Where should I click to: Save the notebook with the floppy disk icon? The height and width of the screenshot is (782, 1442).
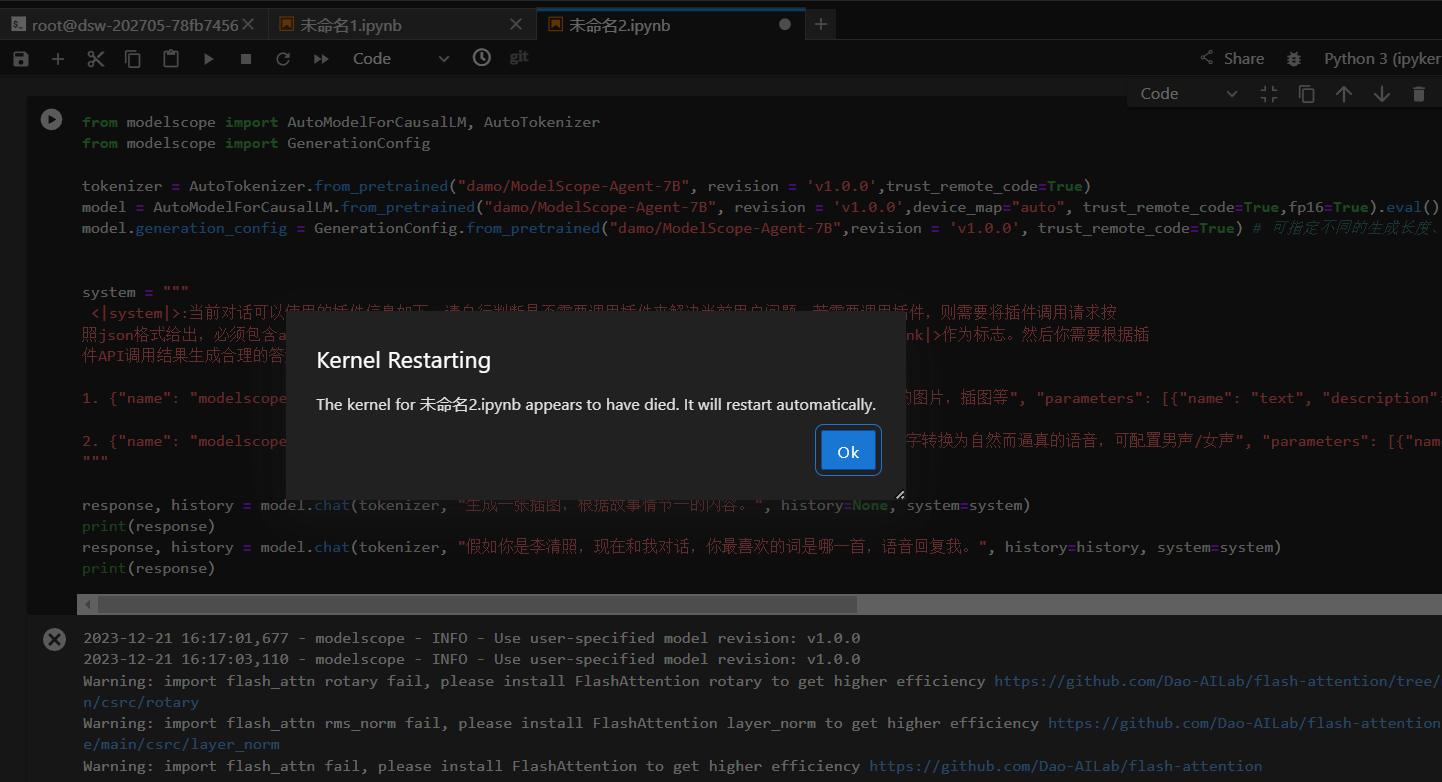20,59
